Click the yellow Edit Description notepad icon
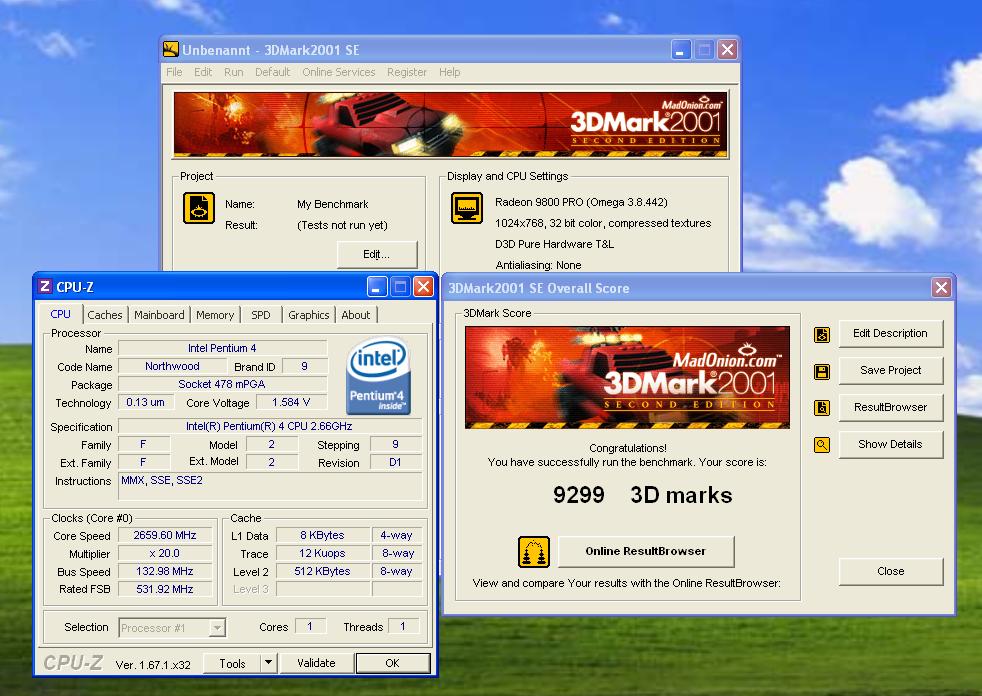This screenshot has width=982, height=696. click(x=821, y=333)
